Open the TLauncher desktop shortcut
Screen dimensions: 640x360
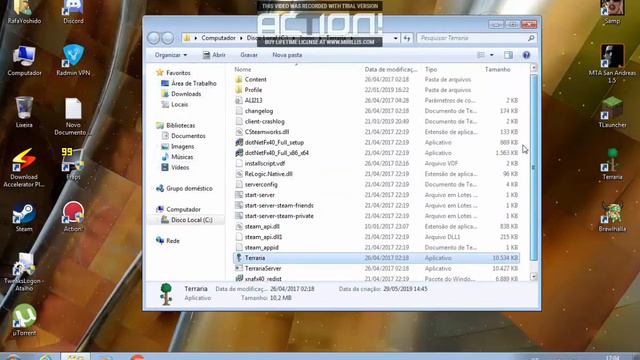612,112
